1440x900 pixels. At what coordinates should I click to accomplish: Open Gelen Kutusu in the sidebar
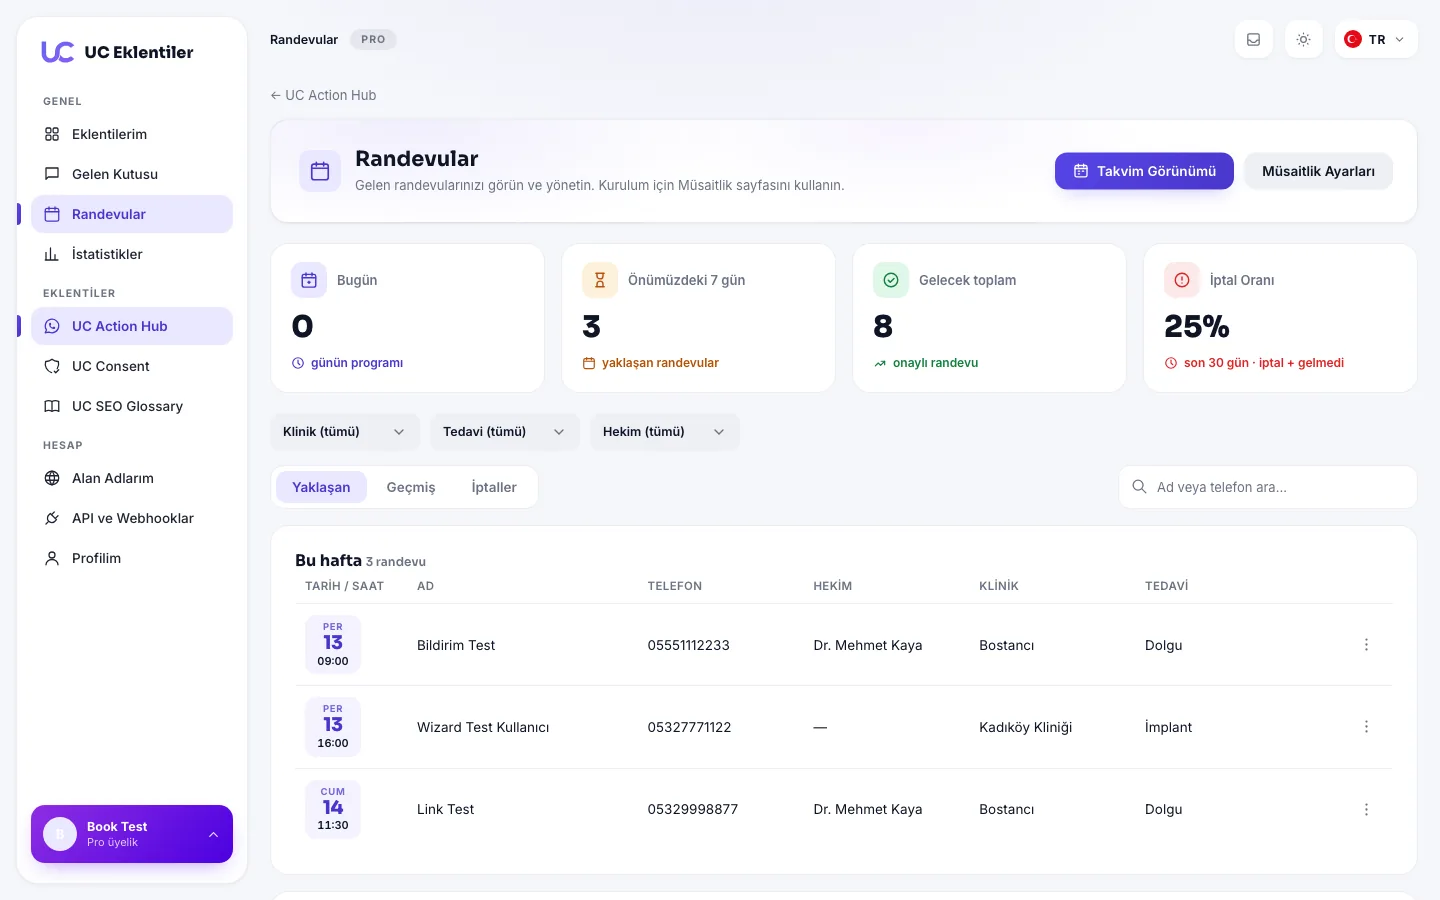point(132,174)
